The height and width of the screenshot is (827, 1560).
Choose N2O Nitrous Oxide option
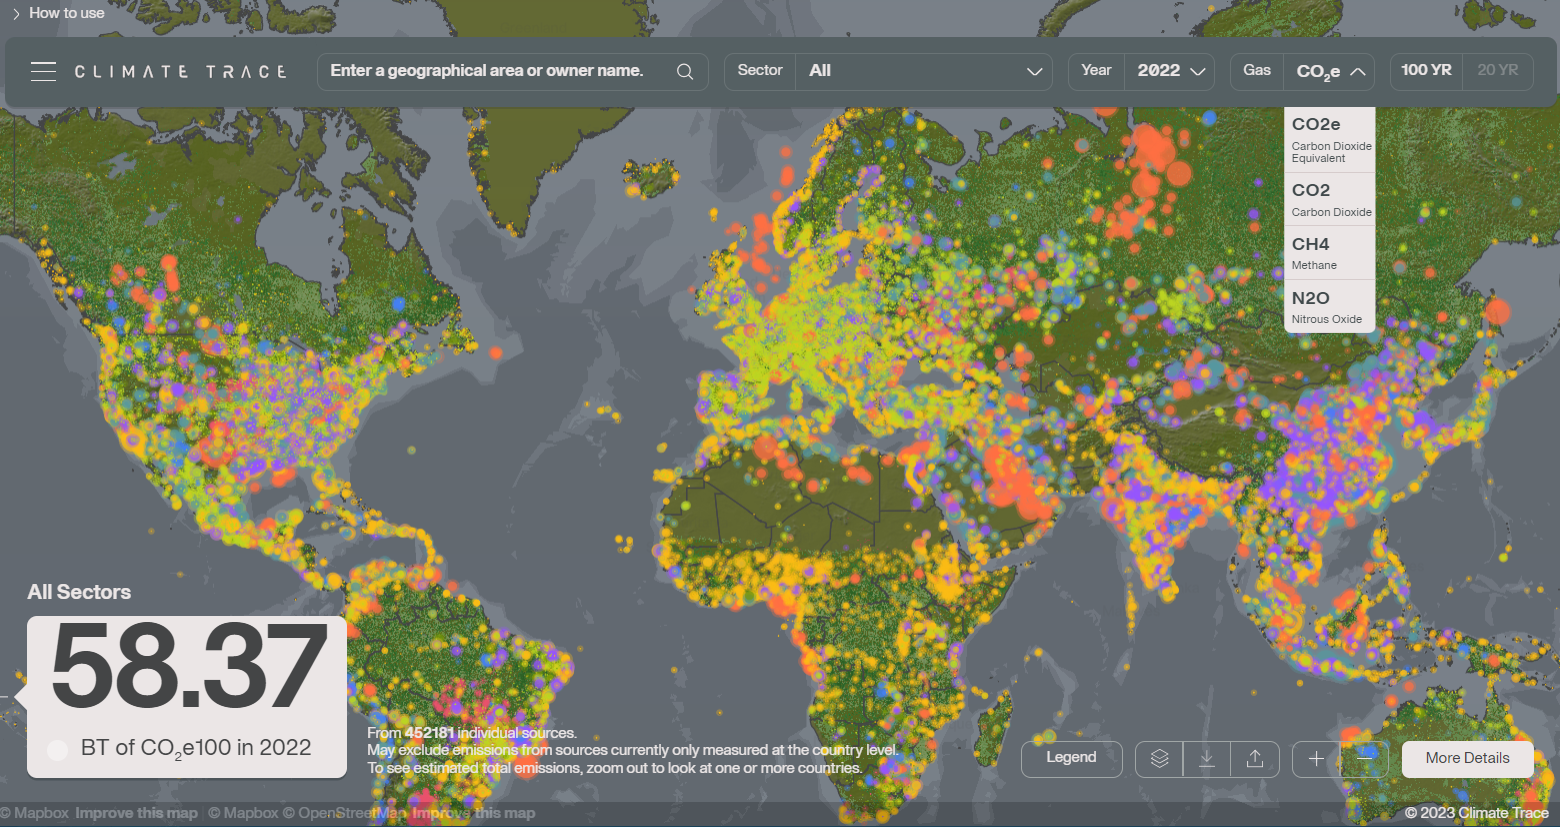coord(1330,307)
